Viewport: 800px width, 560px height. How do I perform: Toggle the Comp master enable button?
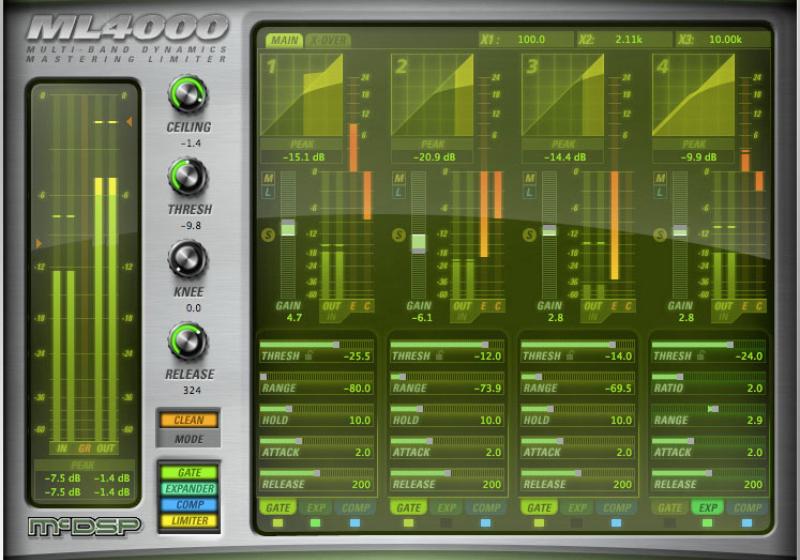189,504
